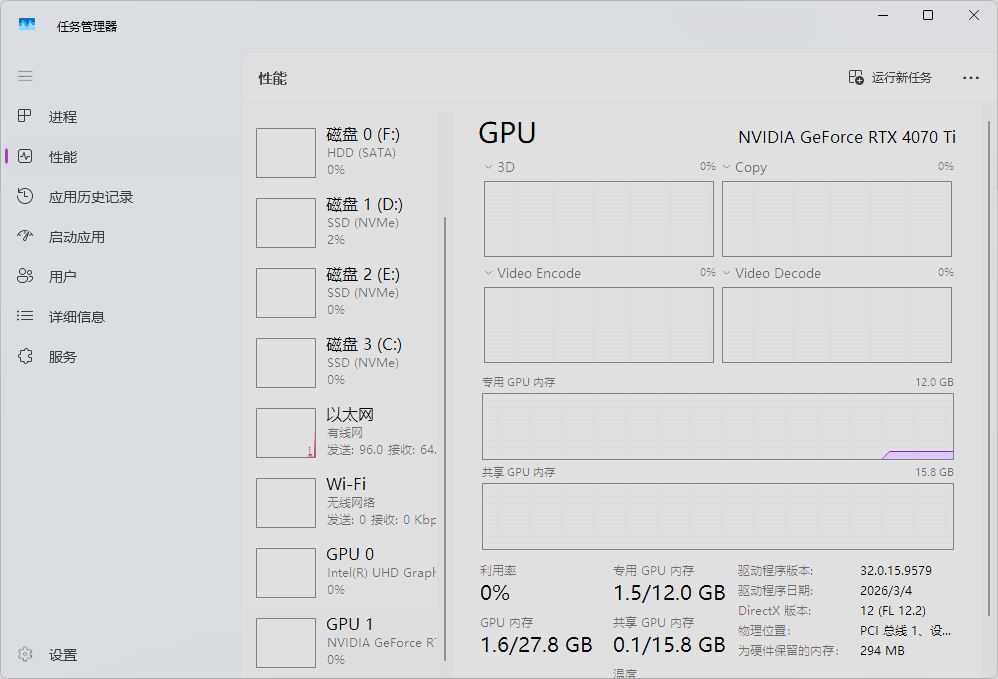
Task: Select 磁盘 0 (F:) in resource list
Action: pos(344,153)
